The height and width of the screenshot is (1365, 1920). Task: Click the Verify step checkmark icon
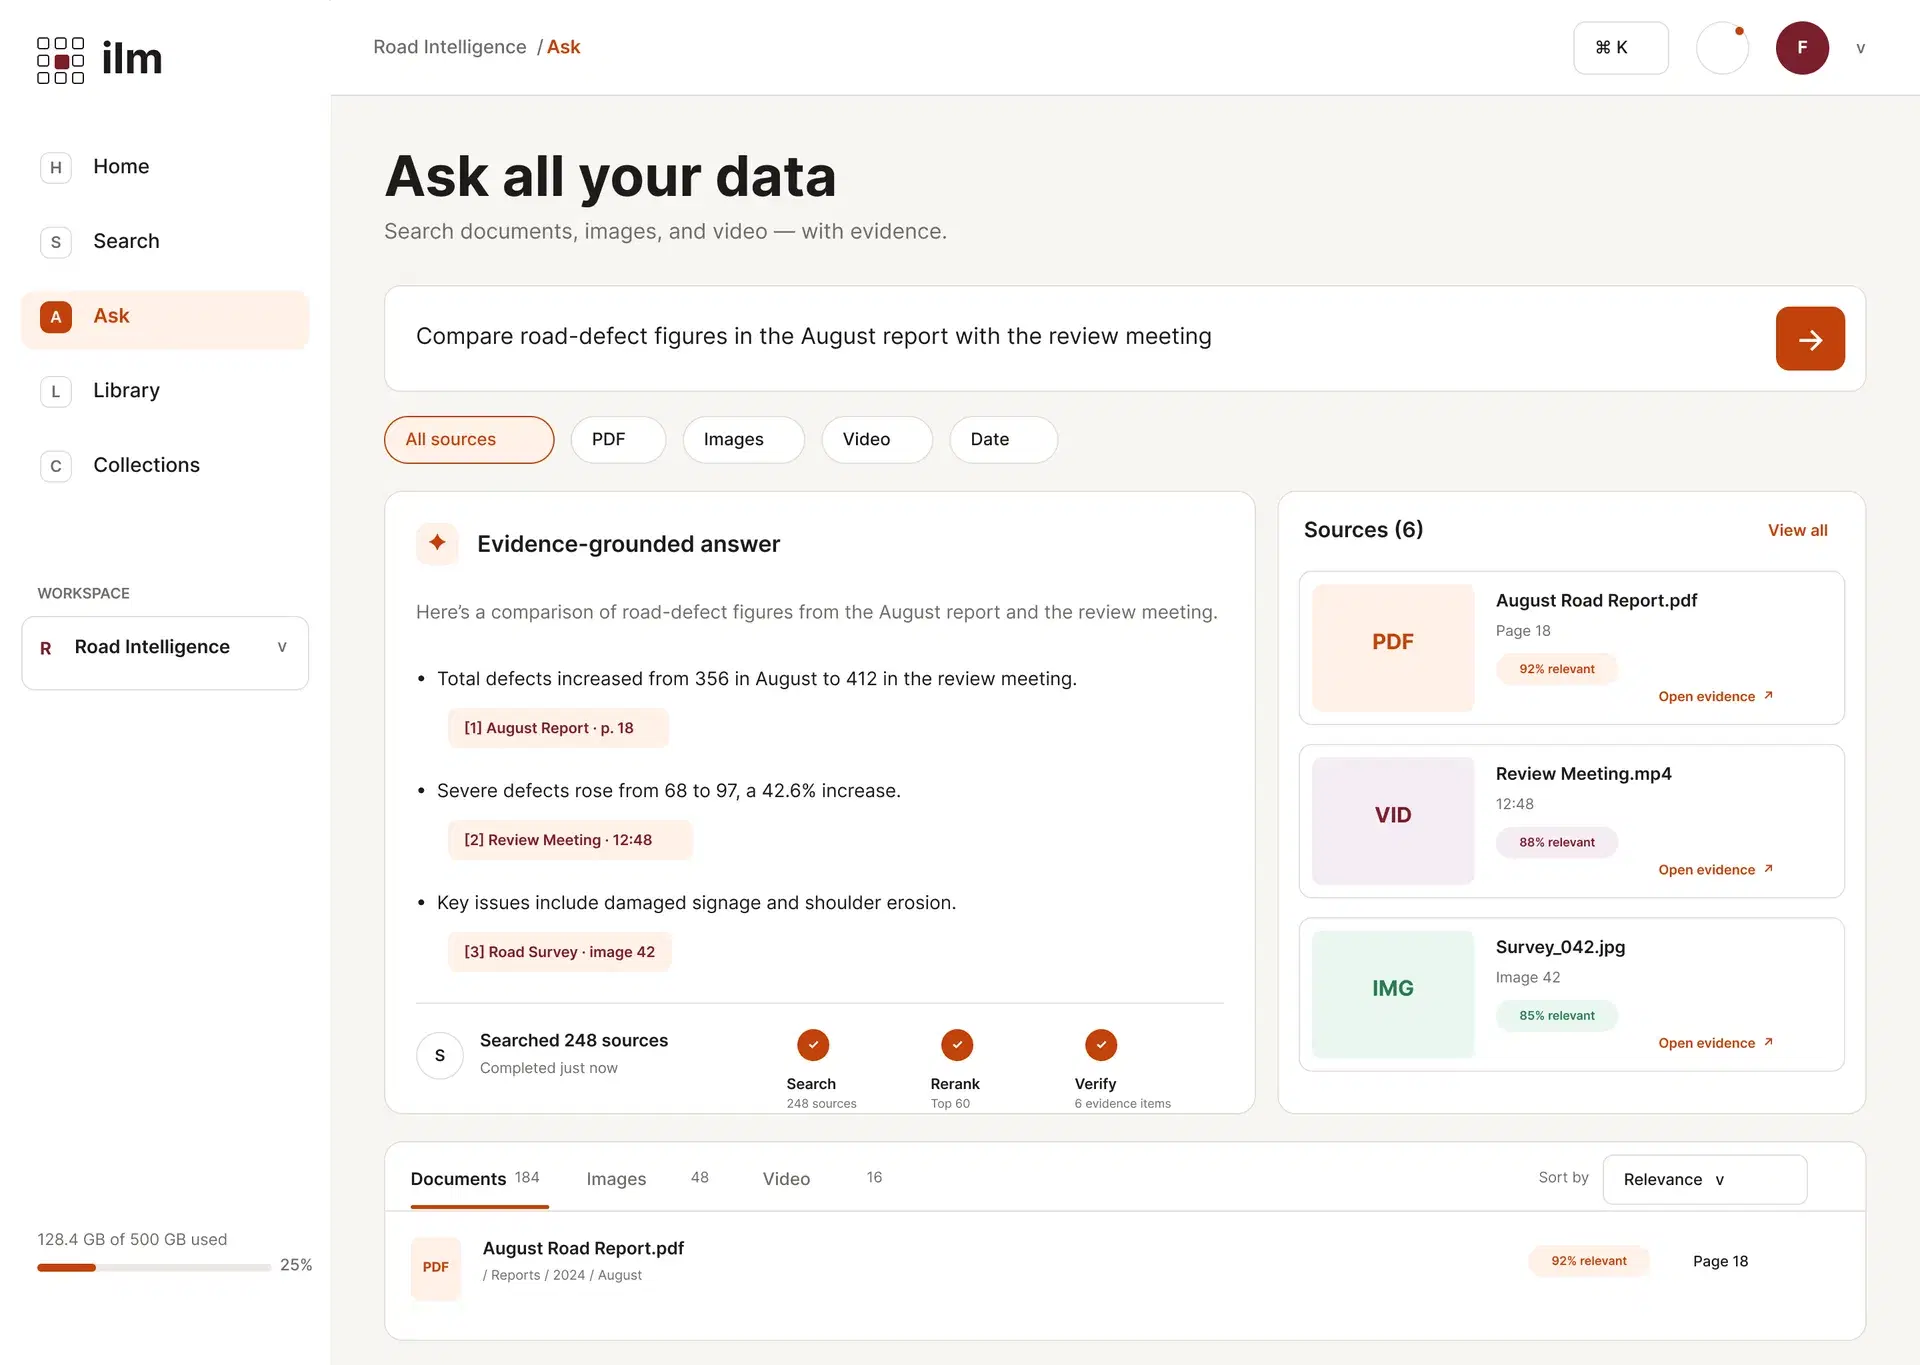click(x=1101, y=1045)
